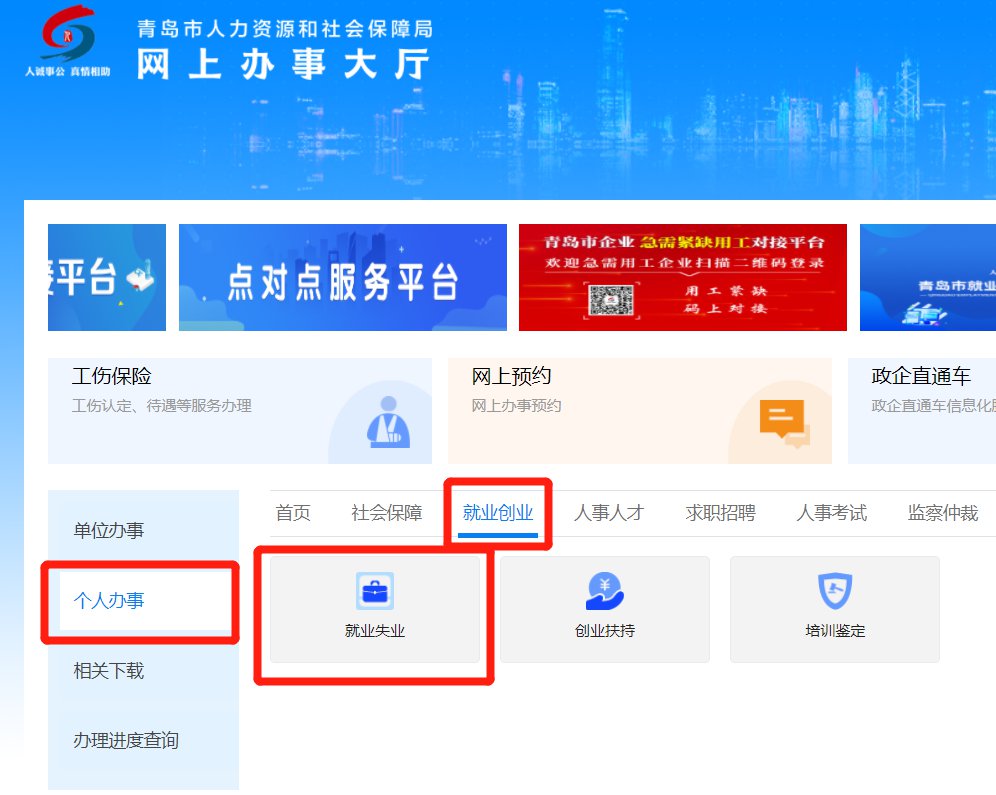Click the Qingdao HRSS bureau logo
Viewport: 996px width, 795px height.
[68, 41]
